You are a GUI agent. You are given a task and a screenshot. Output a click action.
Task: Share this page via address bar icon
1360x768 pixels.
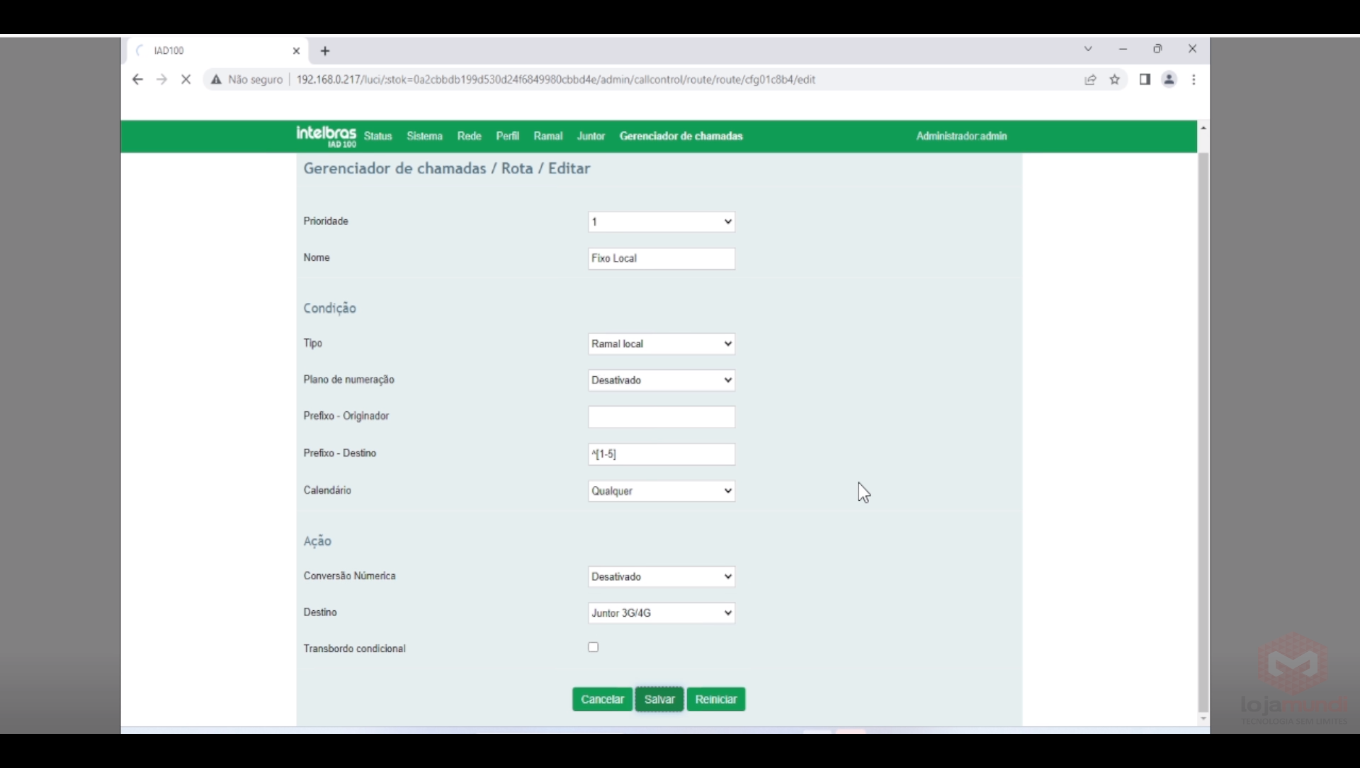[1090, 79]
